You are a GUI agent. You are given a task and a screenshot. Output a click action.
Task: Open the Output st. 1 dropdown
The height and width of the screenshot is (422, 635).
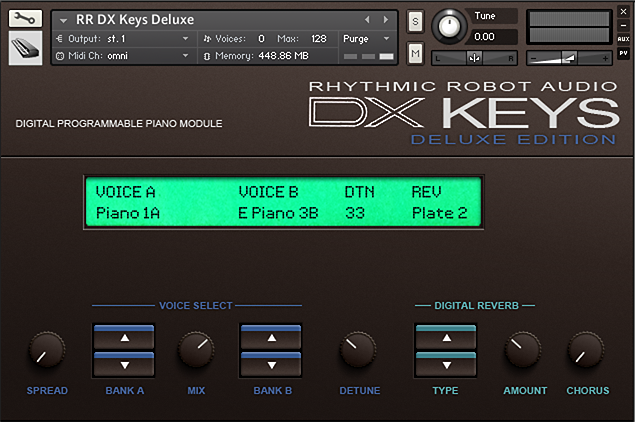pyautogui.click(x=122, y=39)
